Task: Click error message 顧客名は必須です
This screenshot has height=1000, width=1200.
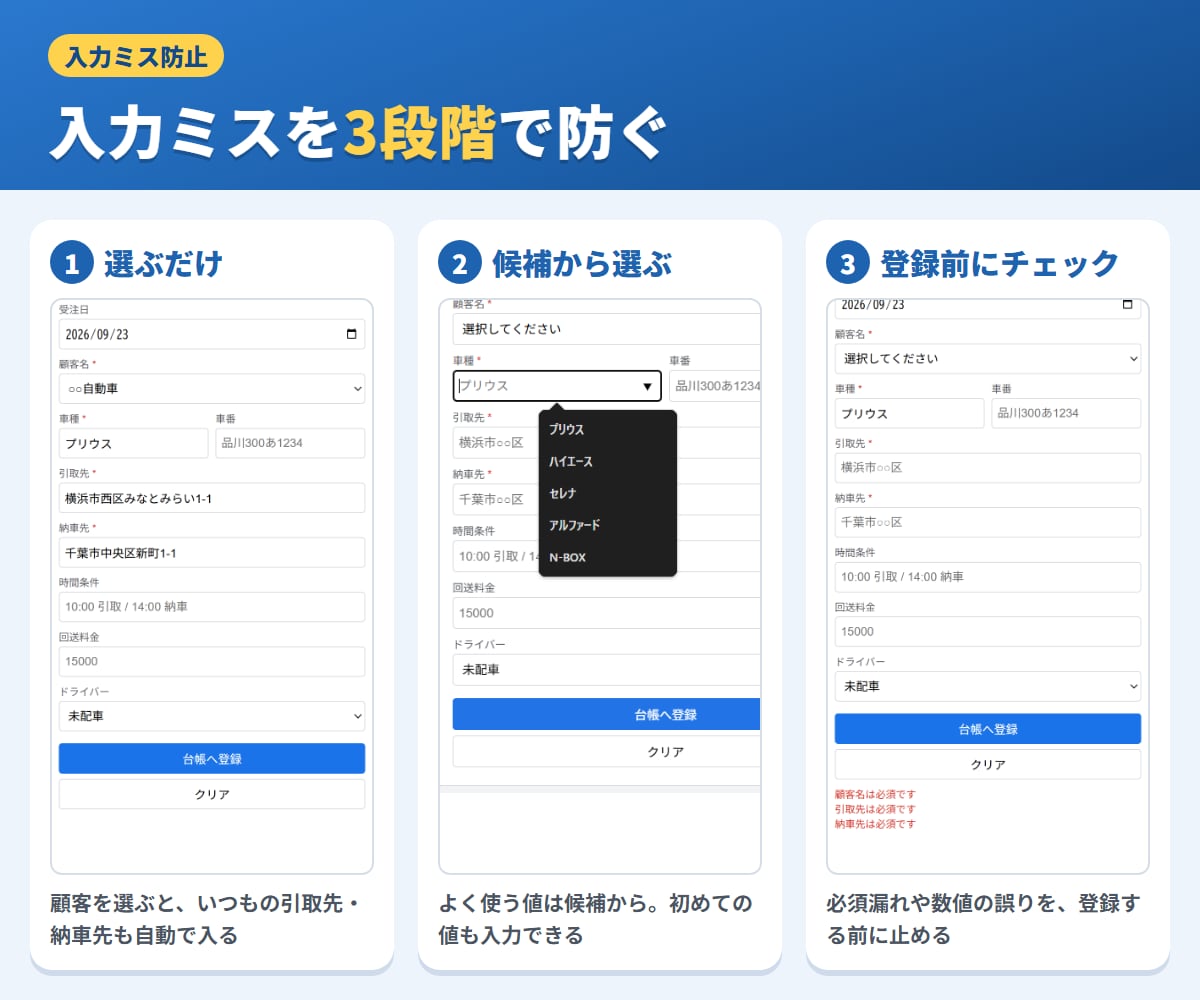Action: [875, 794]
